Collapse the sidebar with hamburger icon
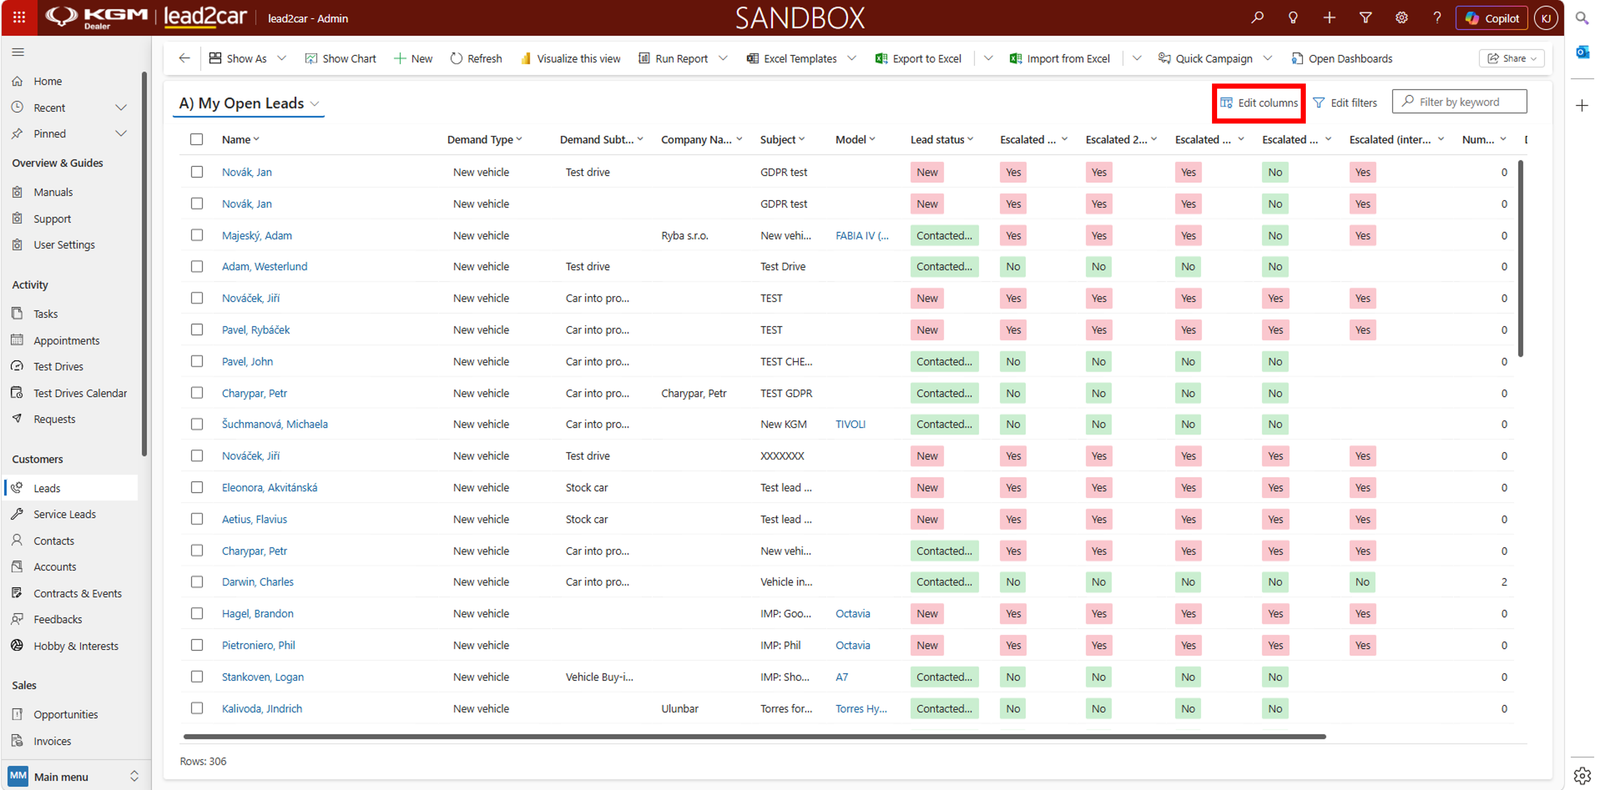 tap(18, 52)
